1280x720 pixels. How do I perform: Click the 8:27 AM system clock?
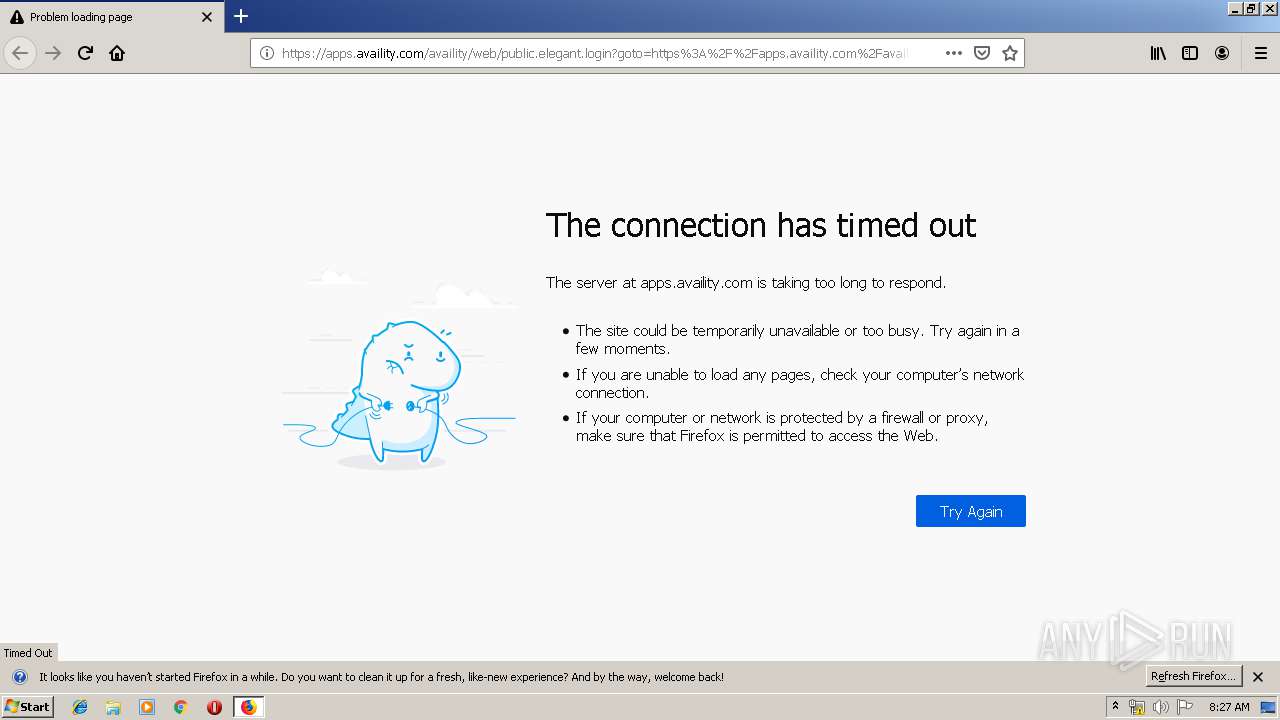1229,707
